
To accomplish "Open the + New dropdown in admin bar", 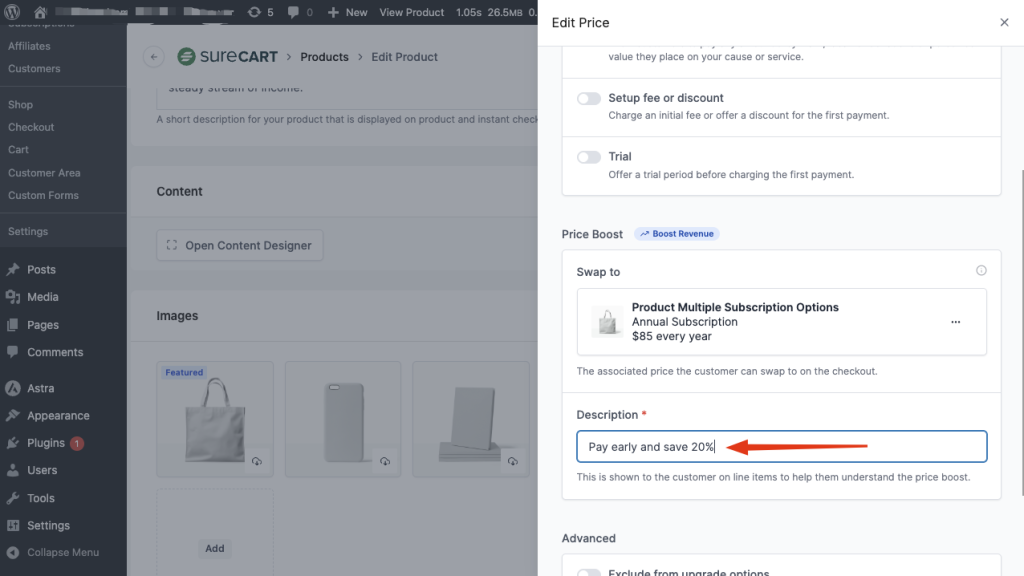I will pyautogui.click(x=349, y=12).
